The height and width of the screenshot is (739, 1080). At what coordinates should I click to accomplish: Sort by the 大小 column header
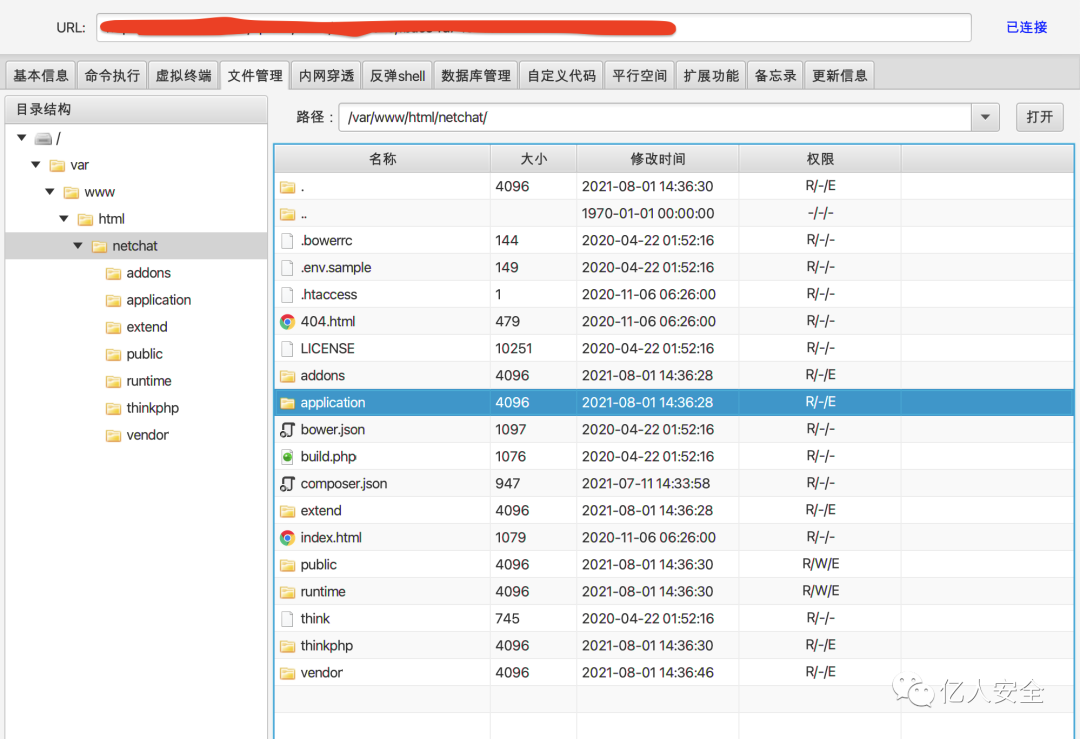coord(534,159)
